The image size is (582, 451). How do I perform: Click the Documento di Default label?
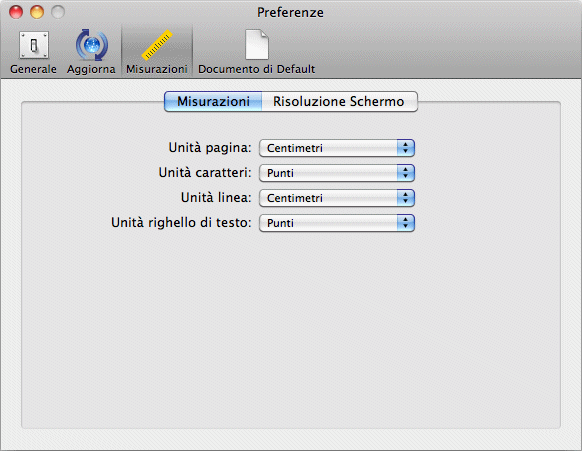click(256, 69)
